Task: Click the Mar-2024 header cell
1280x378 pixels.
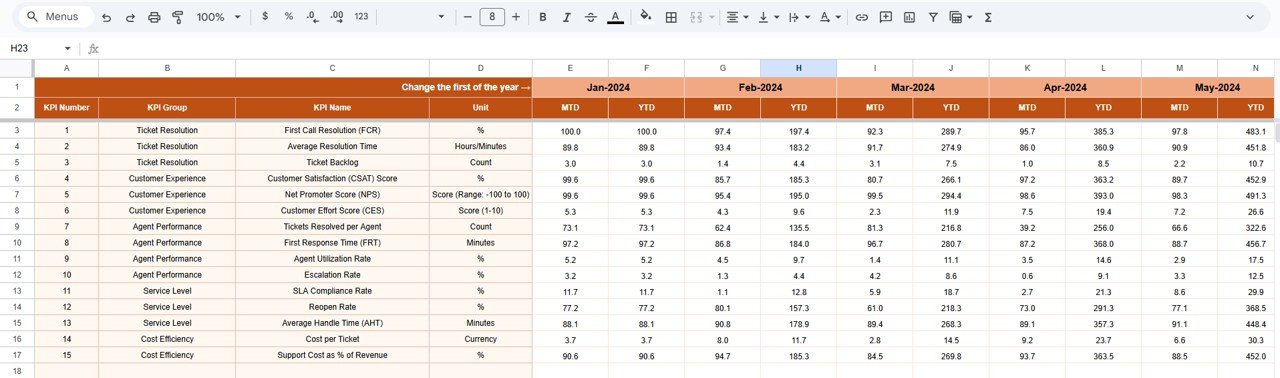Action: coord(912,87)
